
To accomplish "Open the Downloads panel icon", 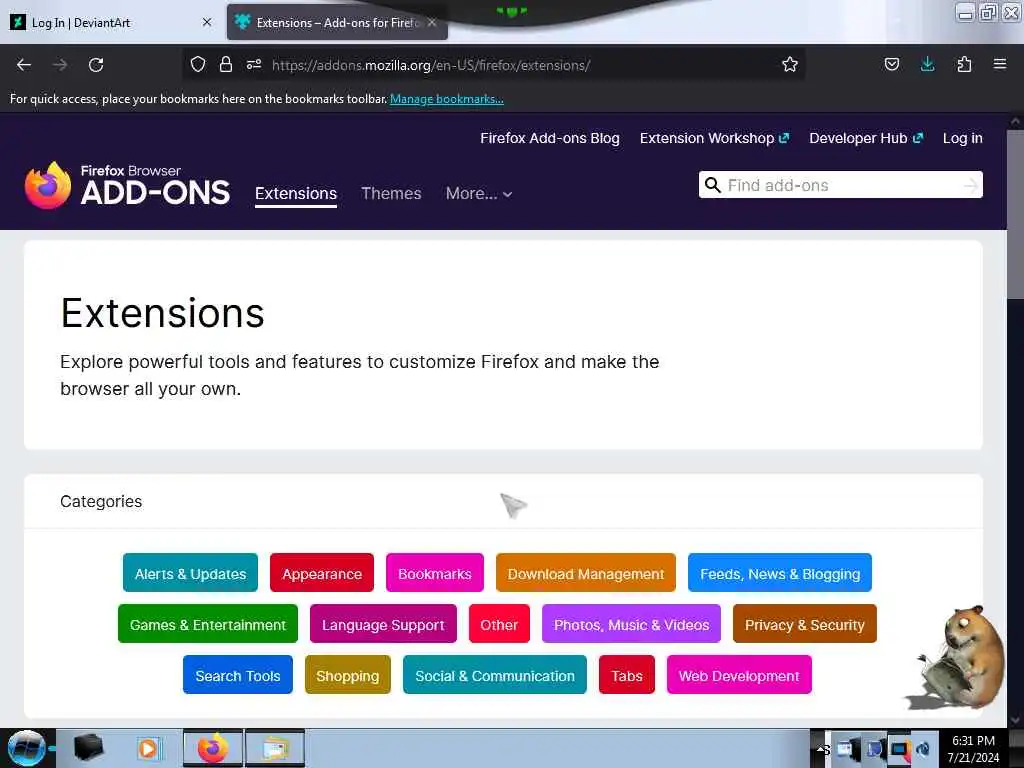I will (x=927, y=64).
